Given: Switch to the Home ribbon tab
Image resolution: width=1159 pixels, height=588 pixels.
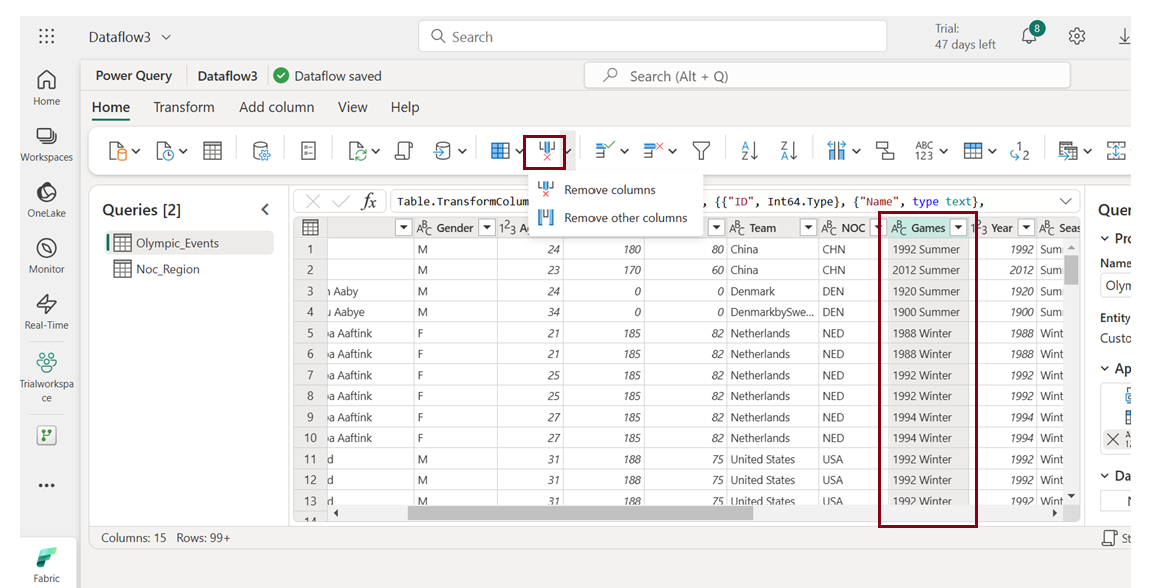Looking at the screenshot, I should click(111, 107).
